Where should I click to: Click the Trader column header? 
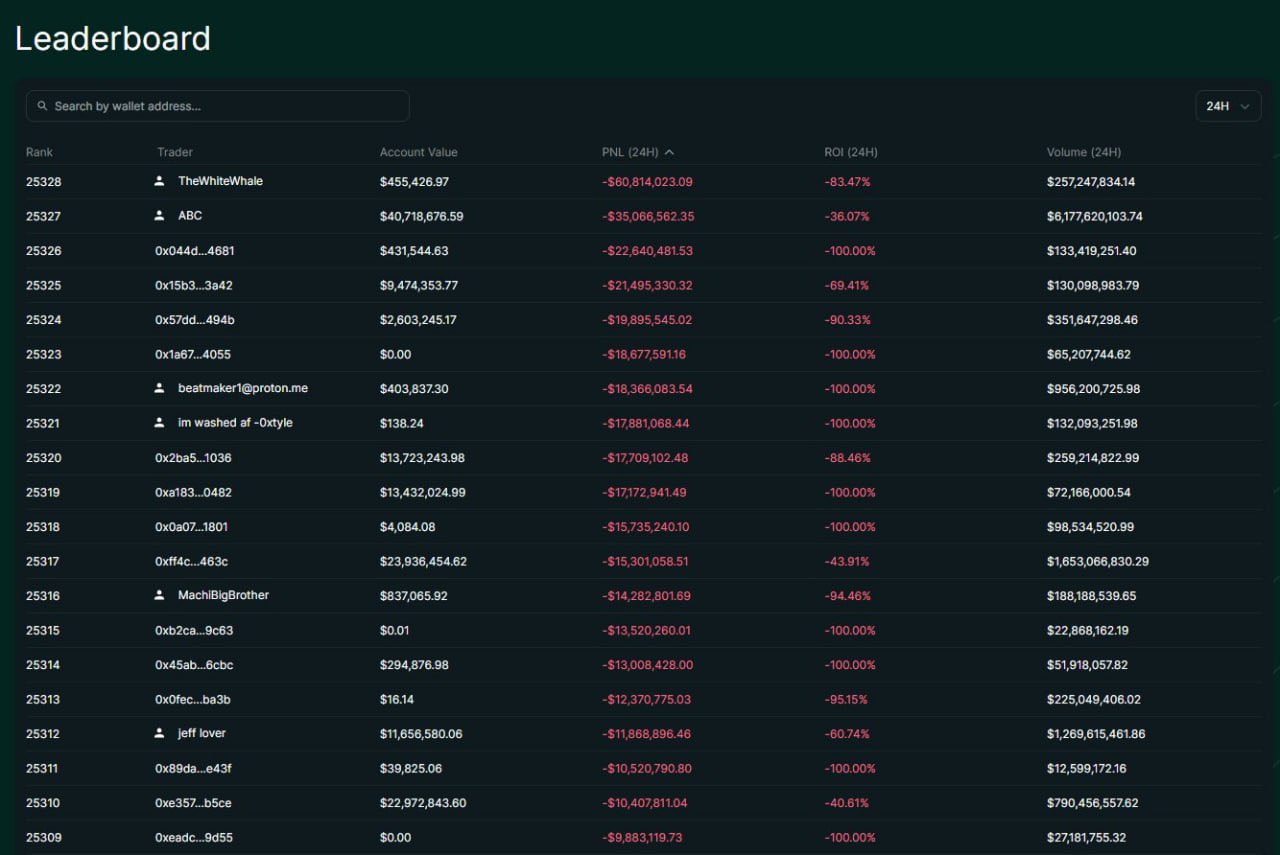[175, 152]
